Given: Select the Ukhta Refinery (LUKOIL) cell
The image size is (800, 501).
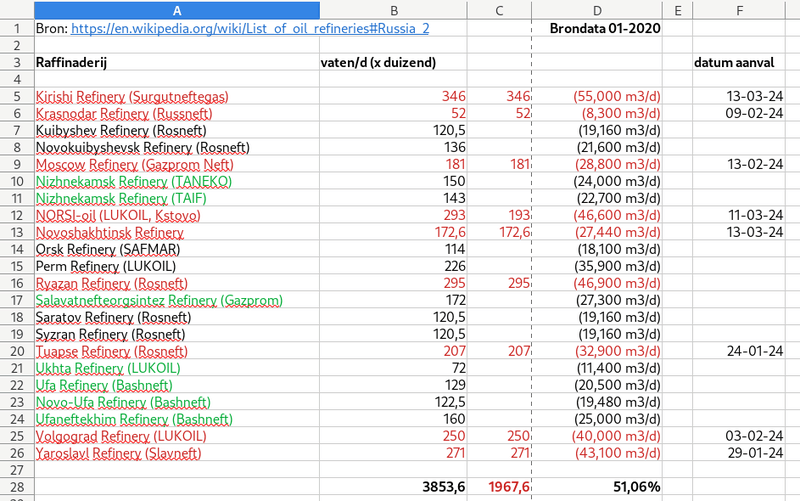Looking at the screenshot, I should tap(177, 368).
